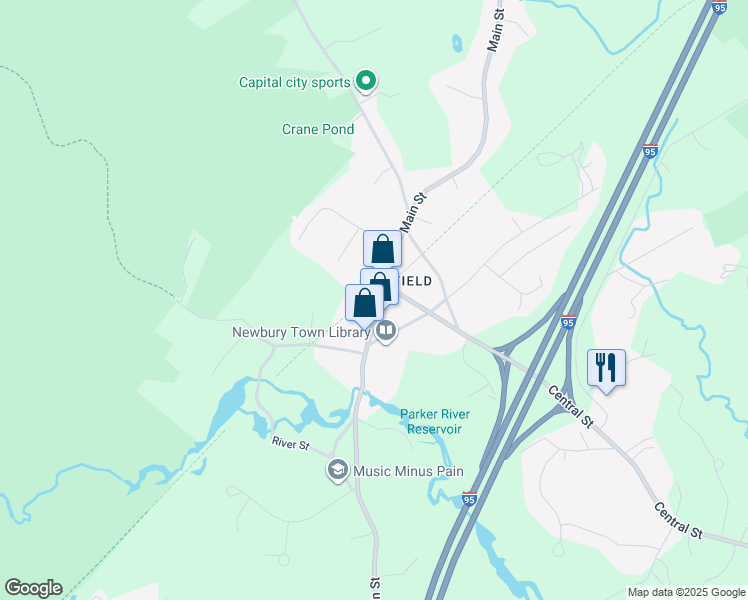
Task: Click the Capital city sports label text
Action: pyautogui.click(x=294, y=83)
